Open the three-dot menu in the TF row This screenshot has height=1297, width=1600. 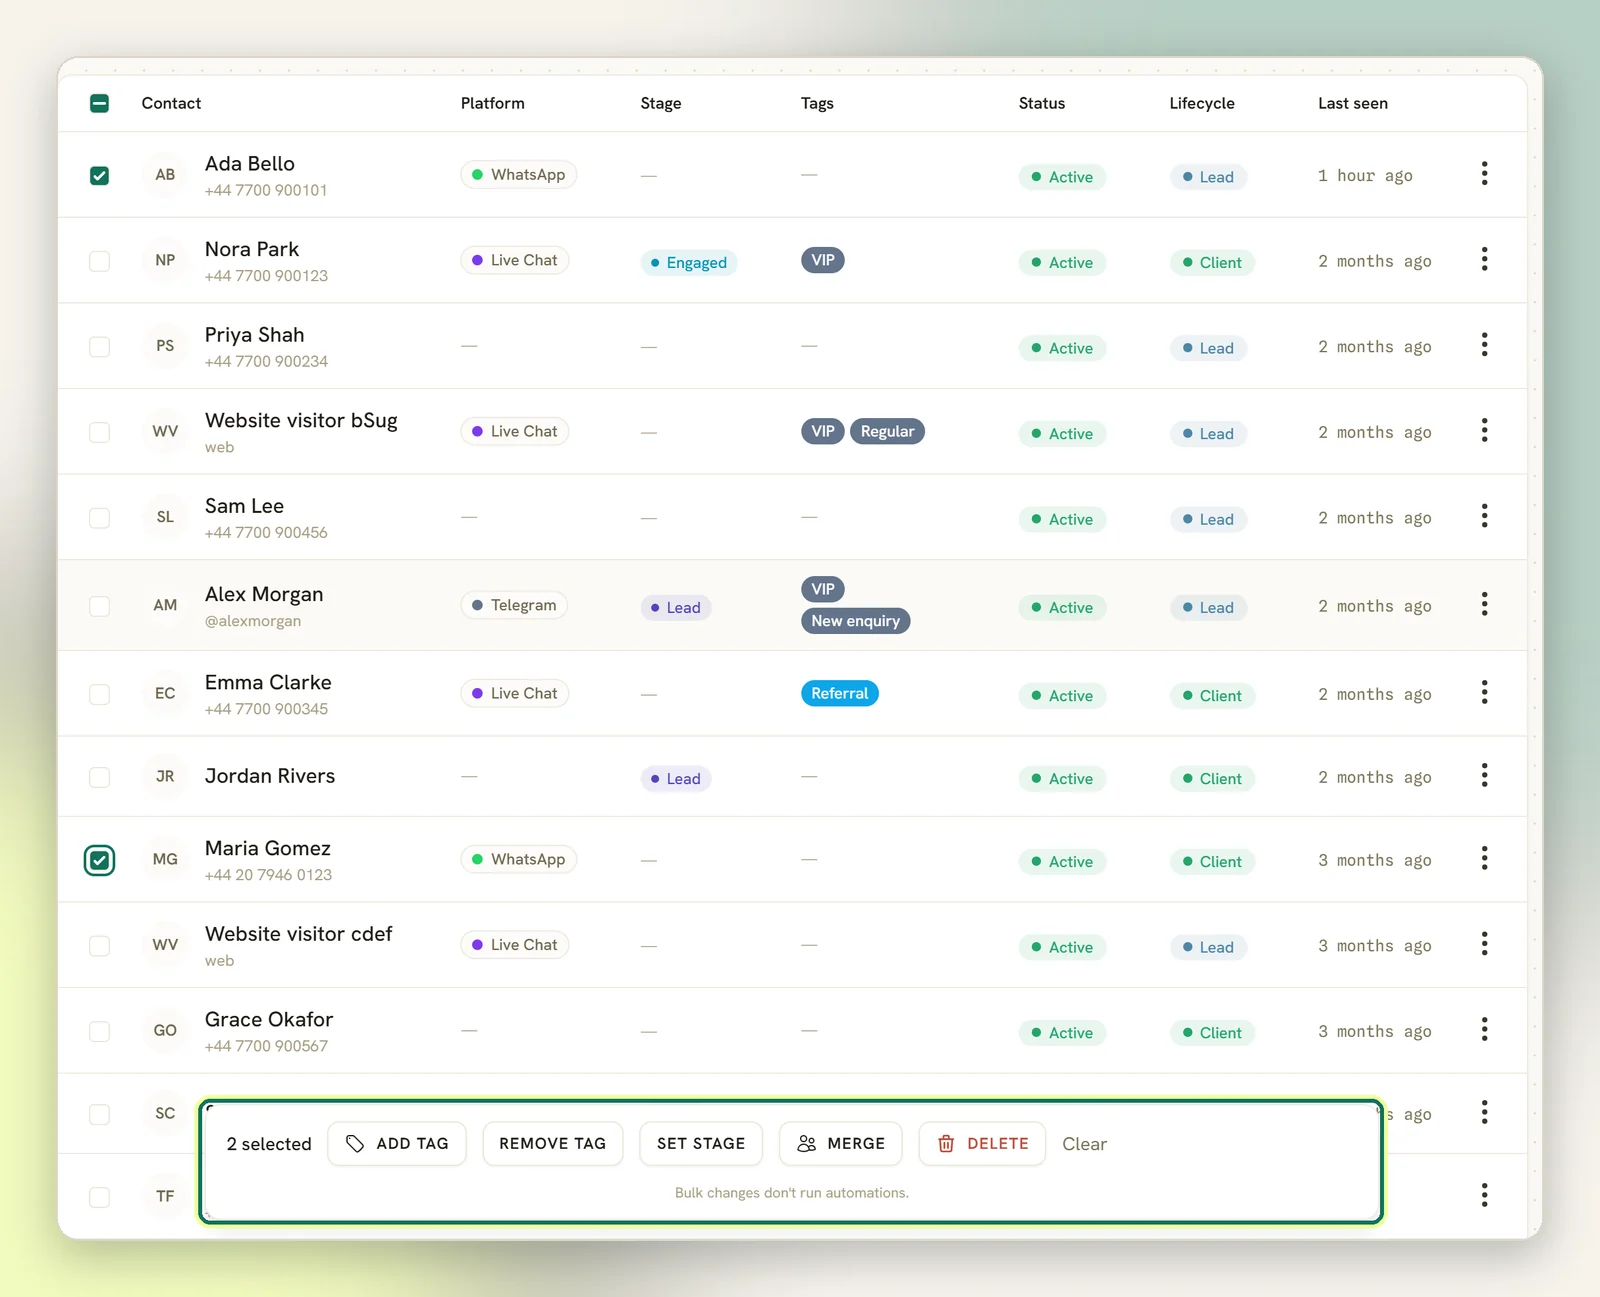[1484, 1195]
